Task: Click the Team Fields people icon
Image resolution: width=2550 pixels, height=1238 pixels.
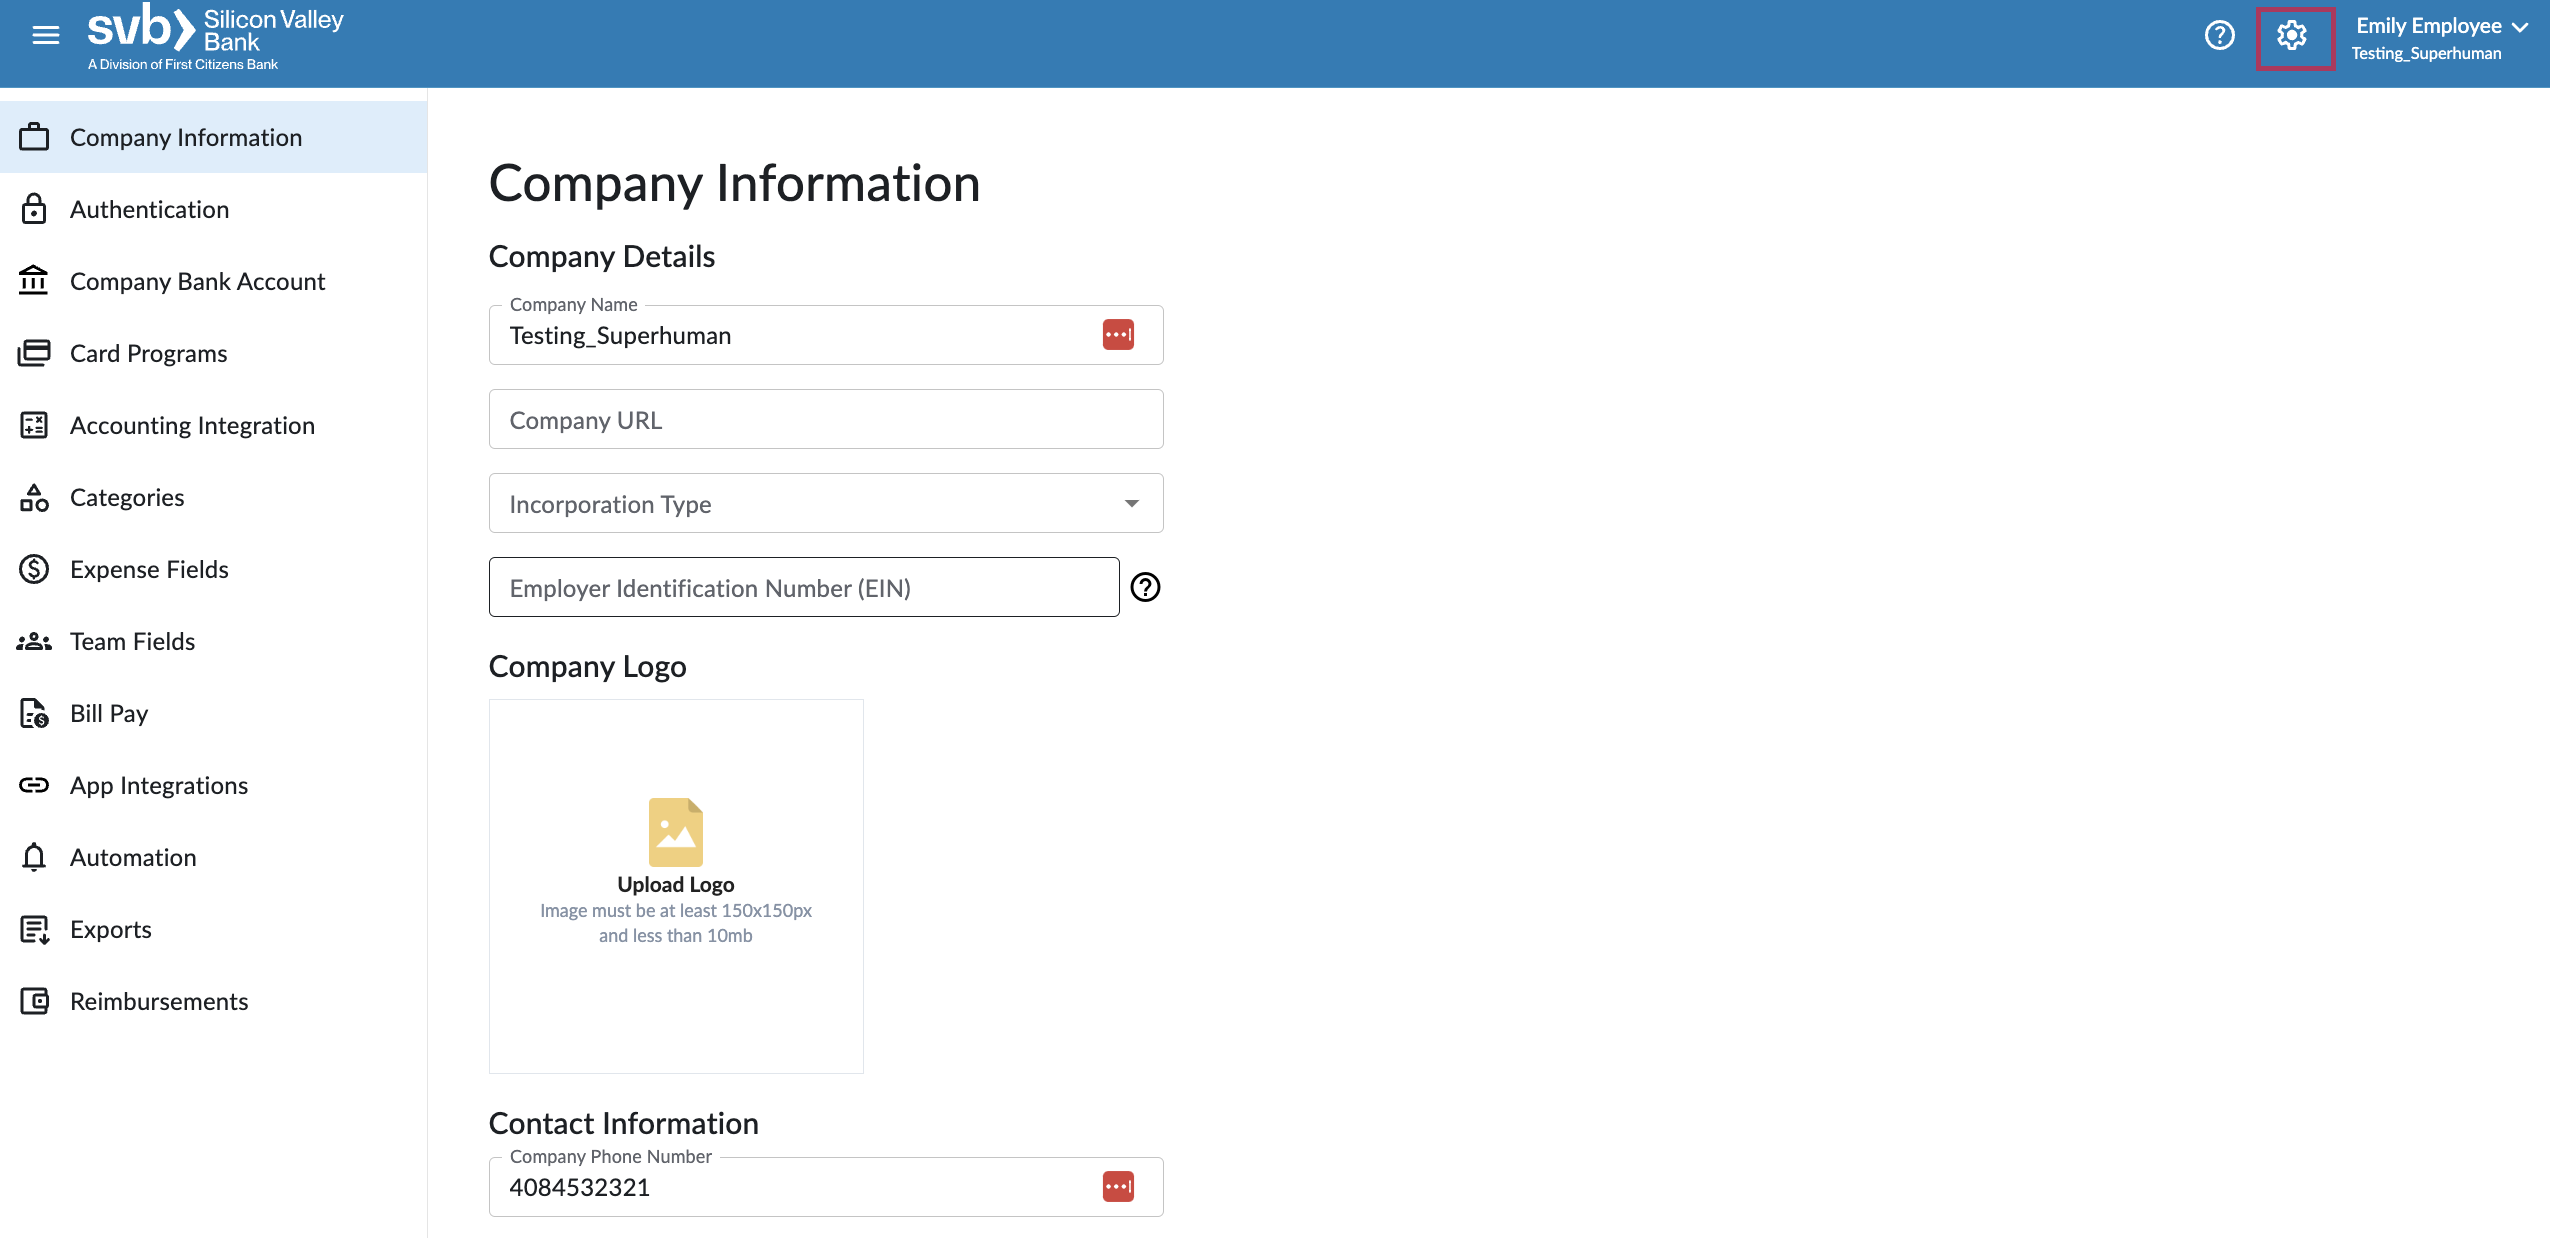Action: point(34,641)
